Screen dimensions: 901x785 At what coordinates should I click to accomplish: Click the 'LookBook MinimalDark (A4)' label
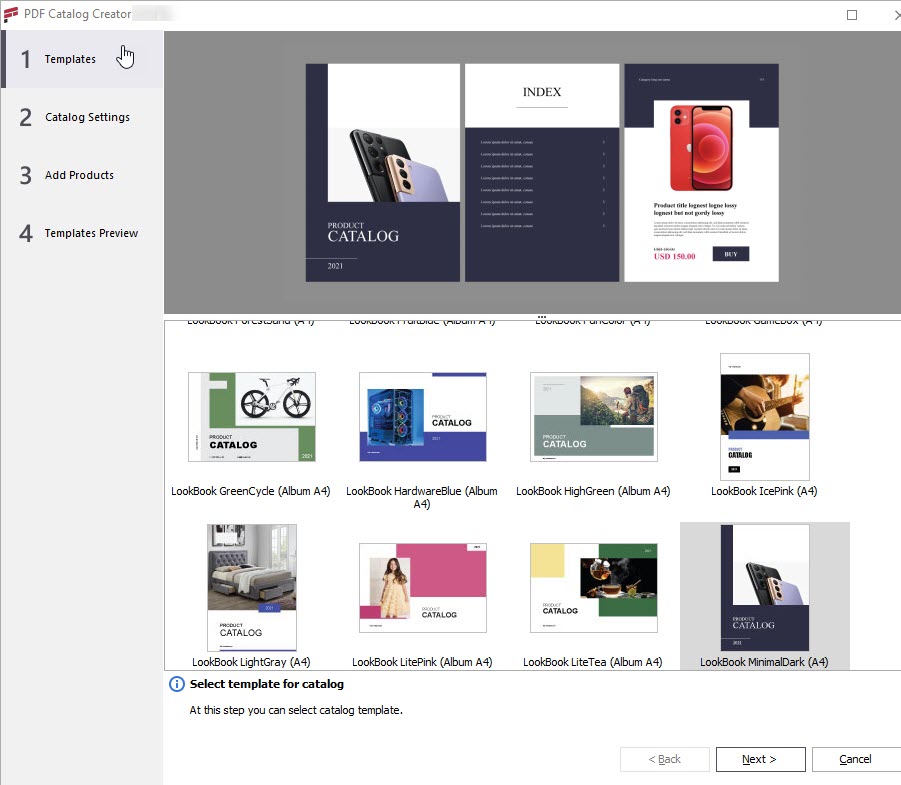point(764,662)
